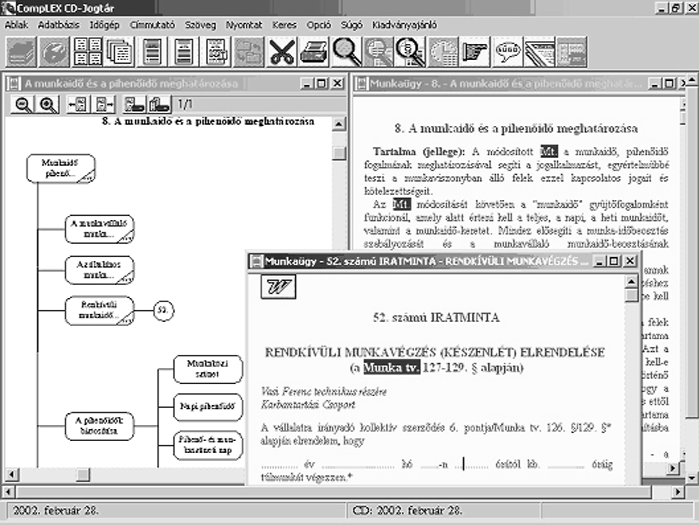This screenshot has height=525, width=699.
Task: Click the main workspace vertical scrollbar thumb
Action: point(692,253)
